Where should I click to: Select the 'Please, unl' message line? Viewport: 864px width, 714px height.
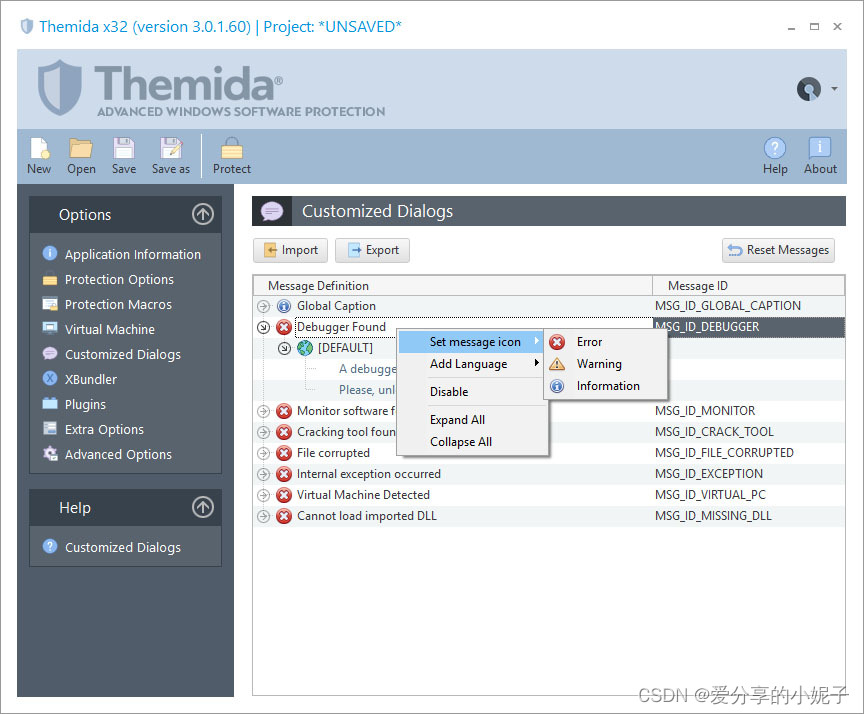[367, 390]
